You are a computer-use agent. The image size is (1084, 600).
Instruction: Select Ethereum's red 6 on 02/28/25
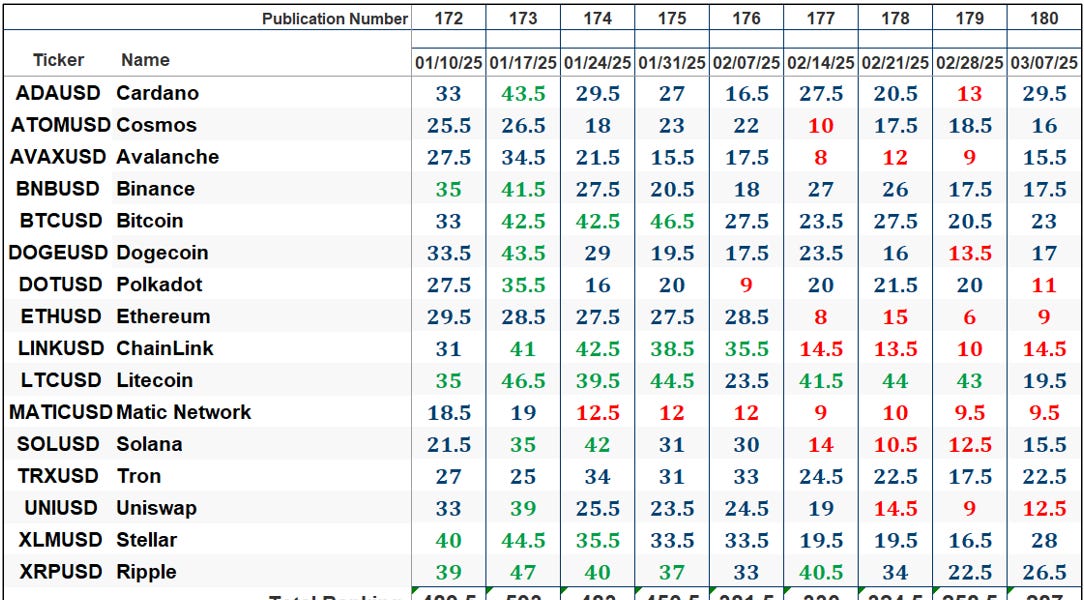click(969, 317)
